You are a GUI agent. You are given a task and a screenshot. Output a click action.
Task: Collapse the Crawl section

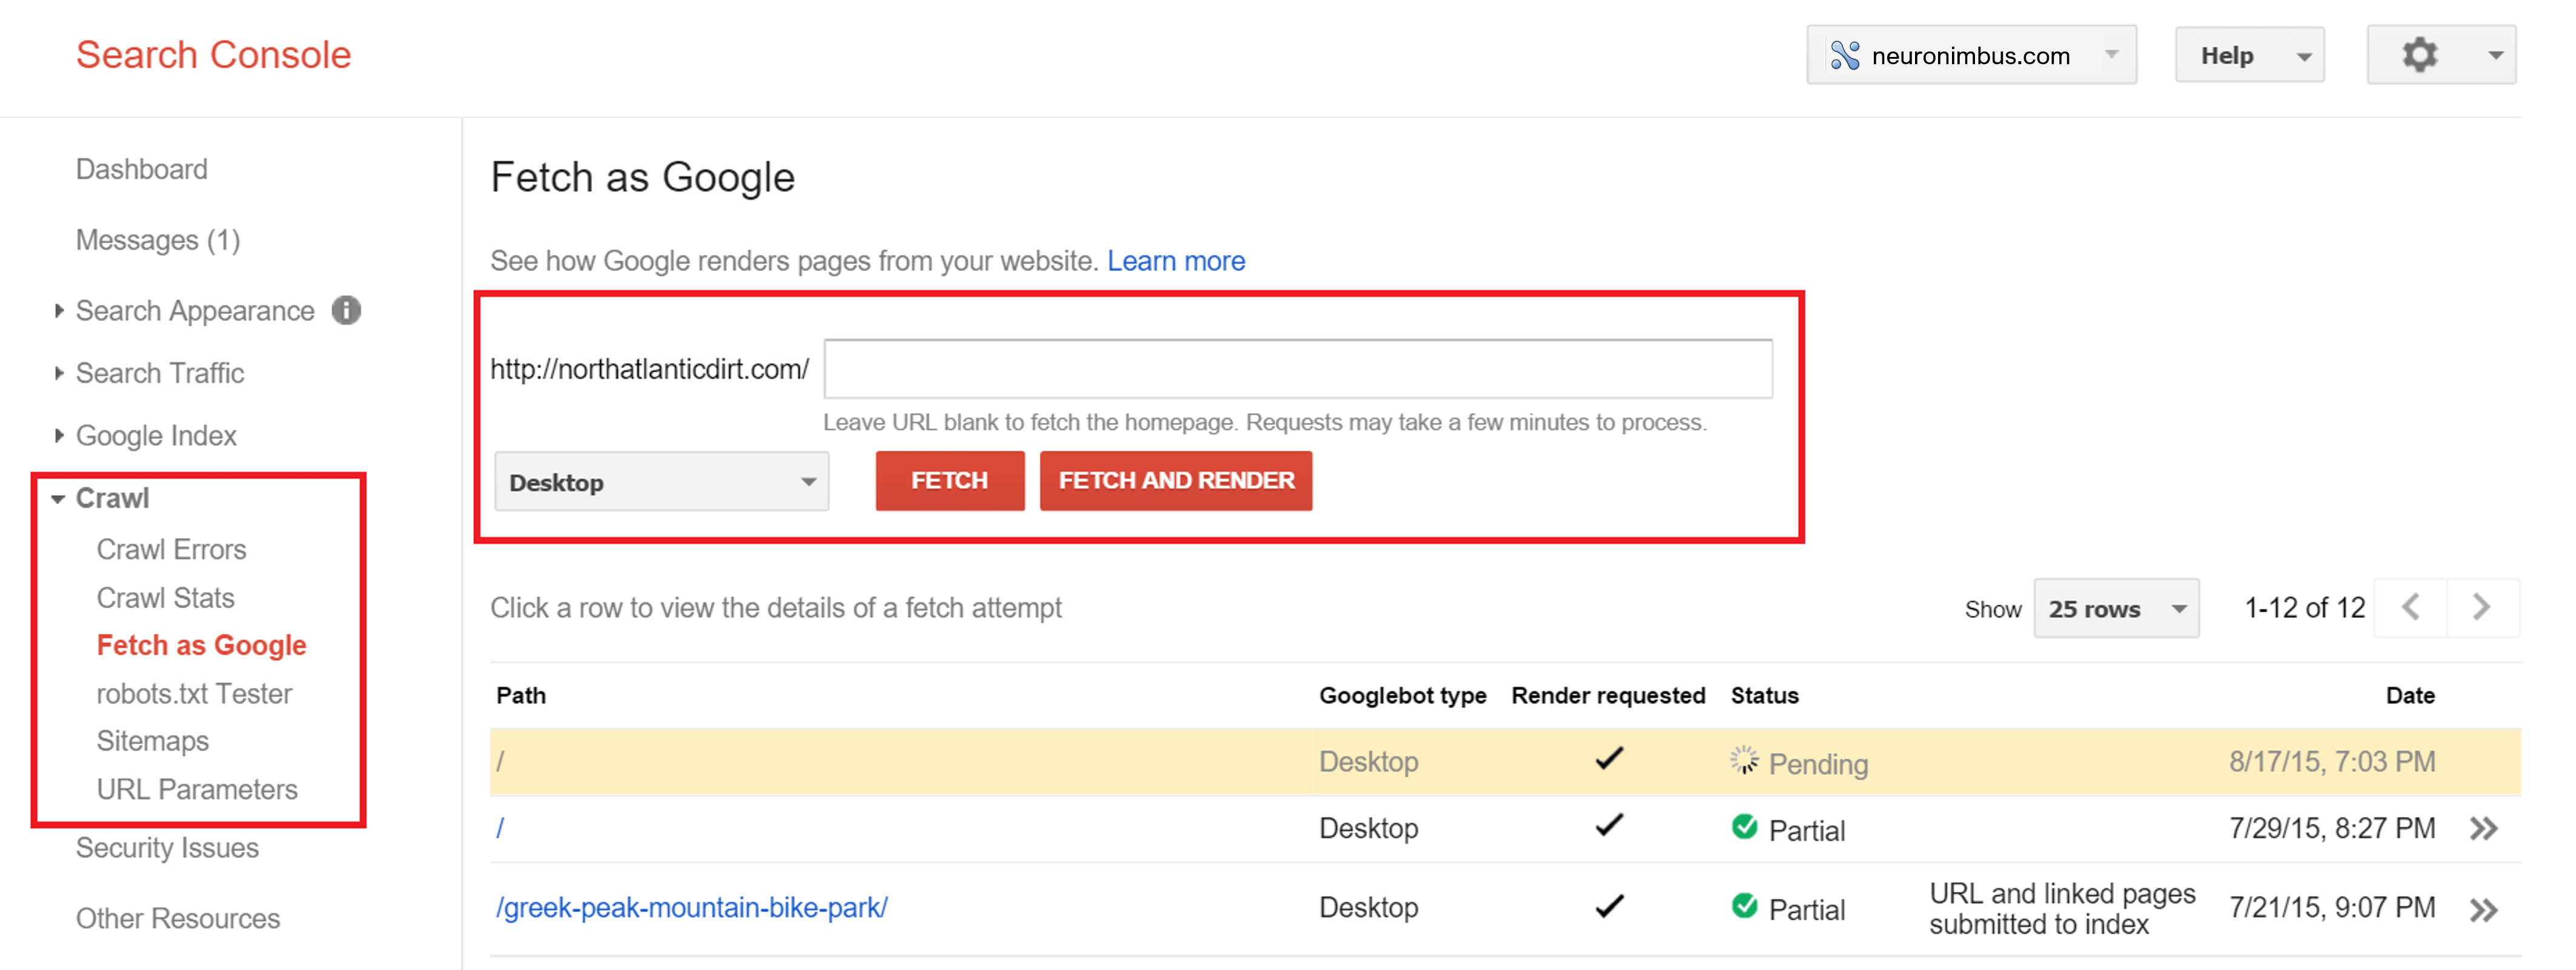point(58,498)
